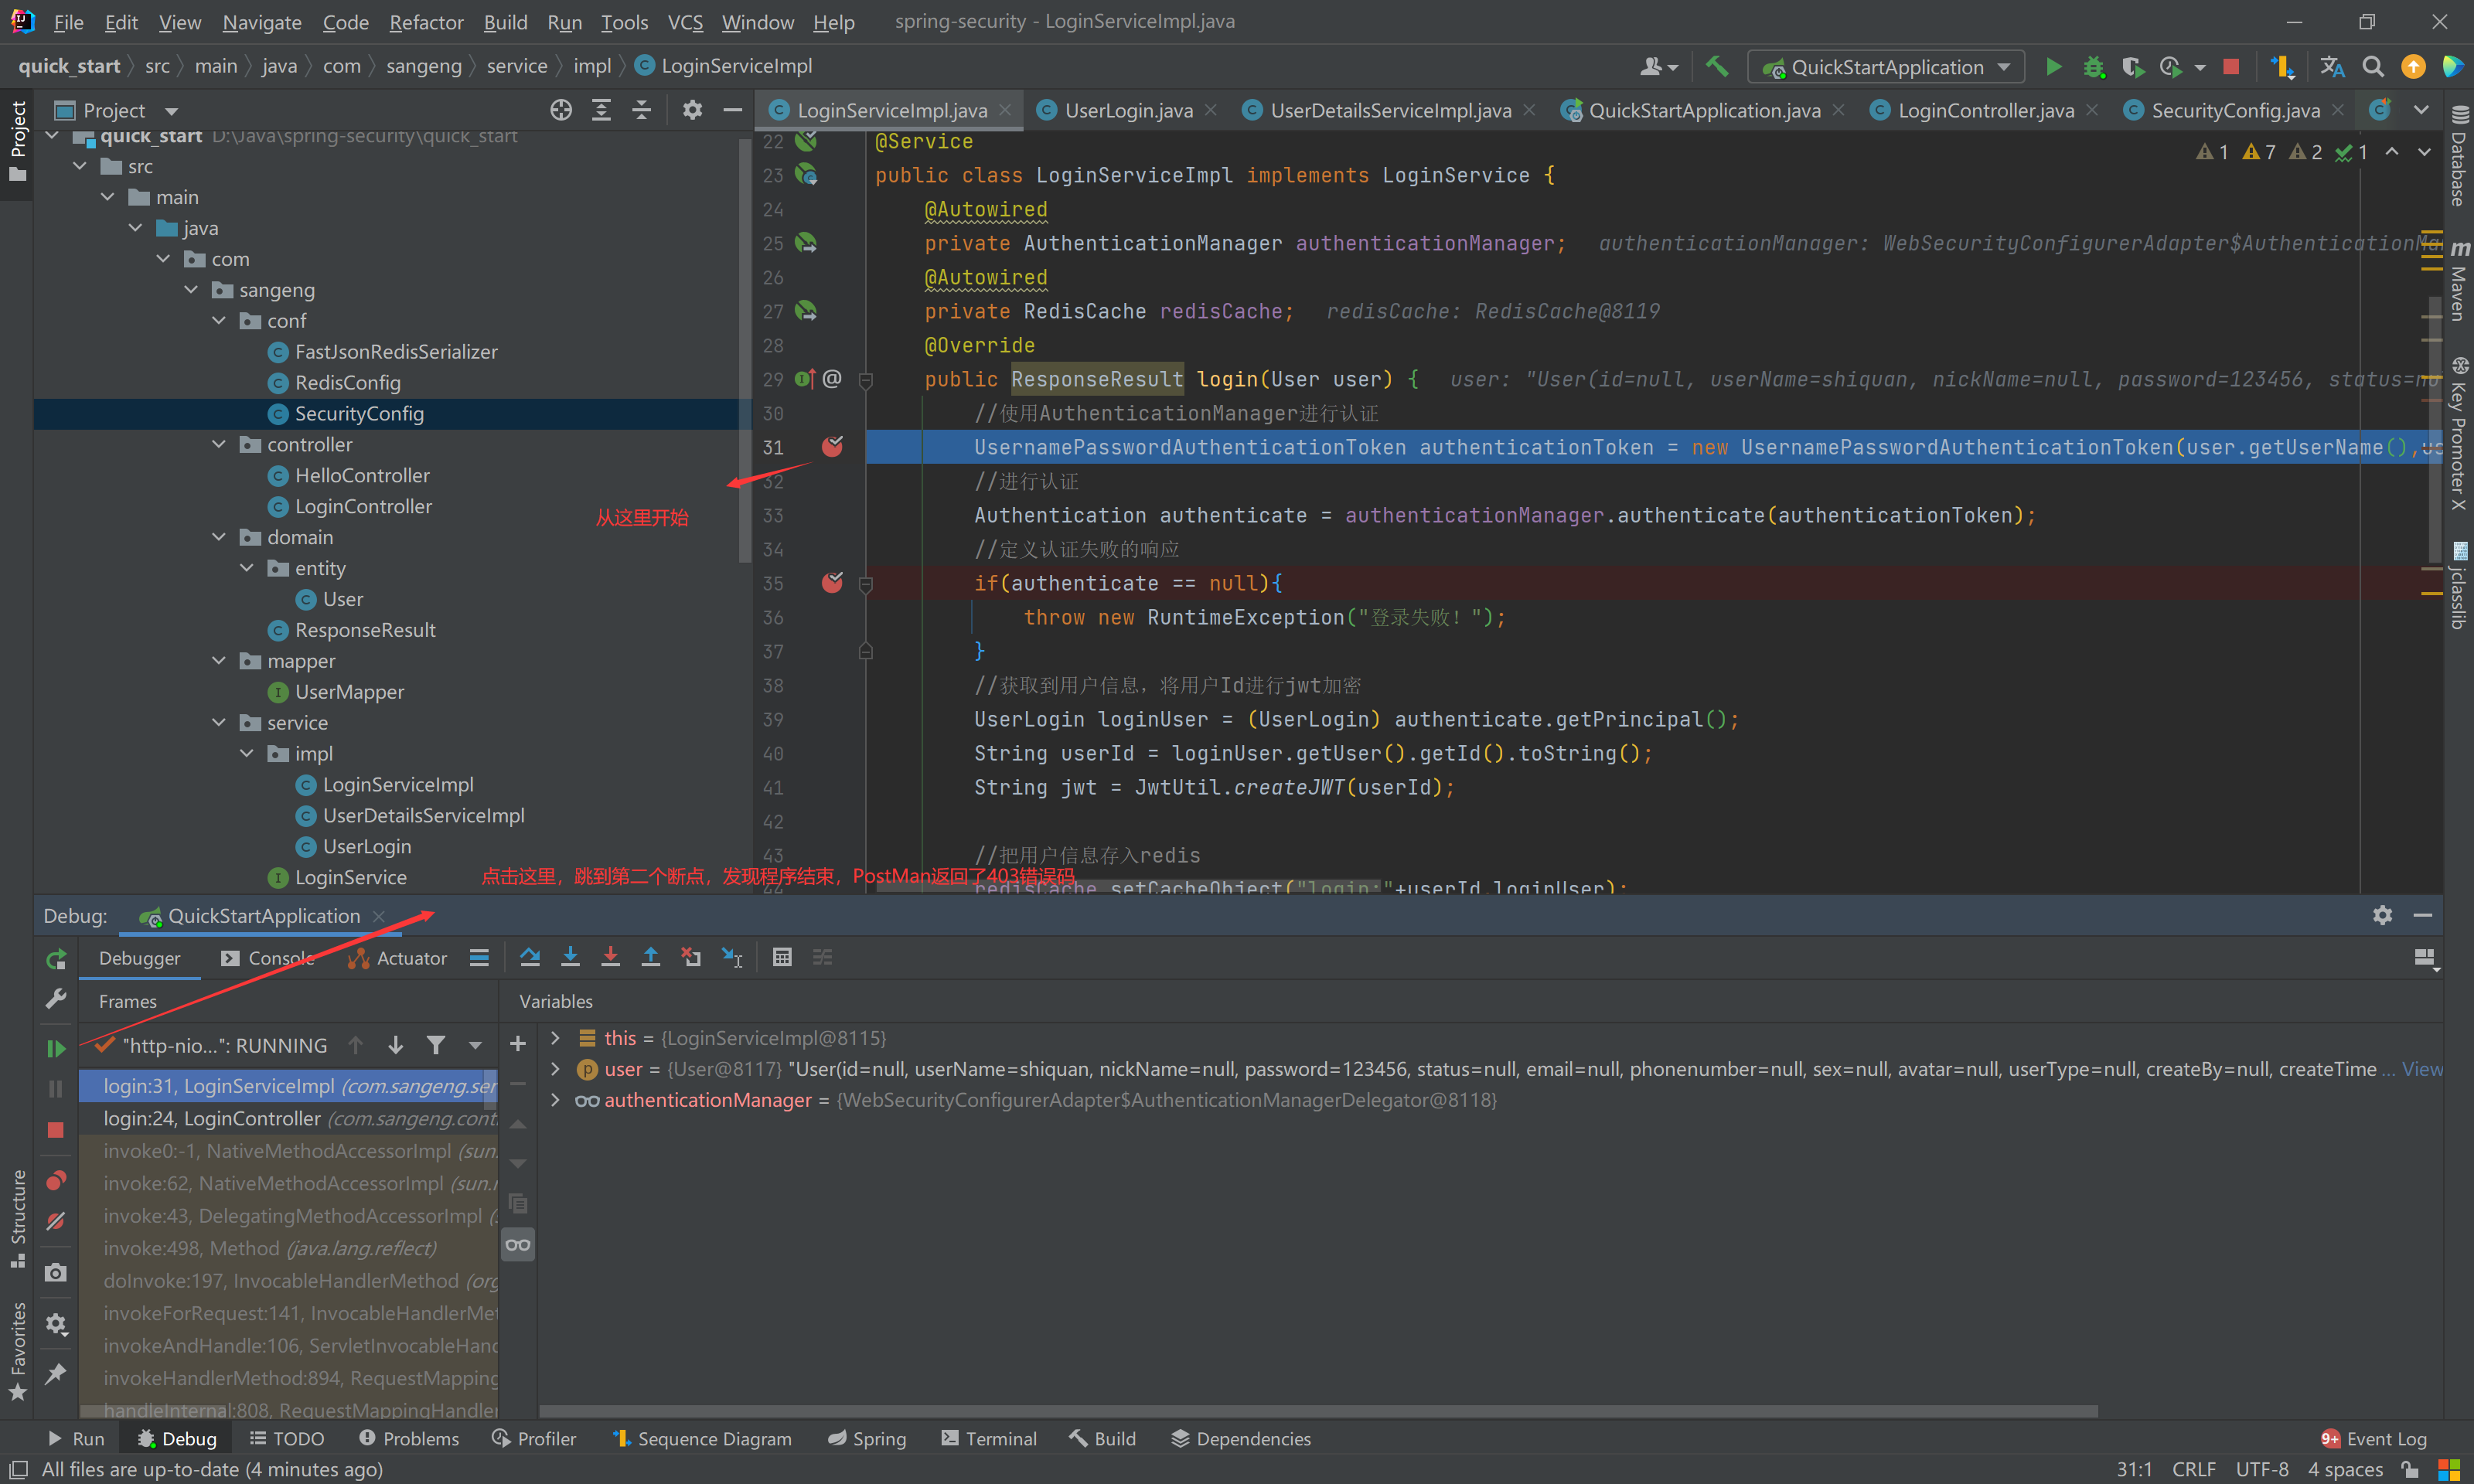Start debugger from the top toolbar
The height and width of the screenshot is (1484, 2474).
pyautogui.click(x=2093, y=66)
